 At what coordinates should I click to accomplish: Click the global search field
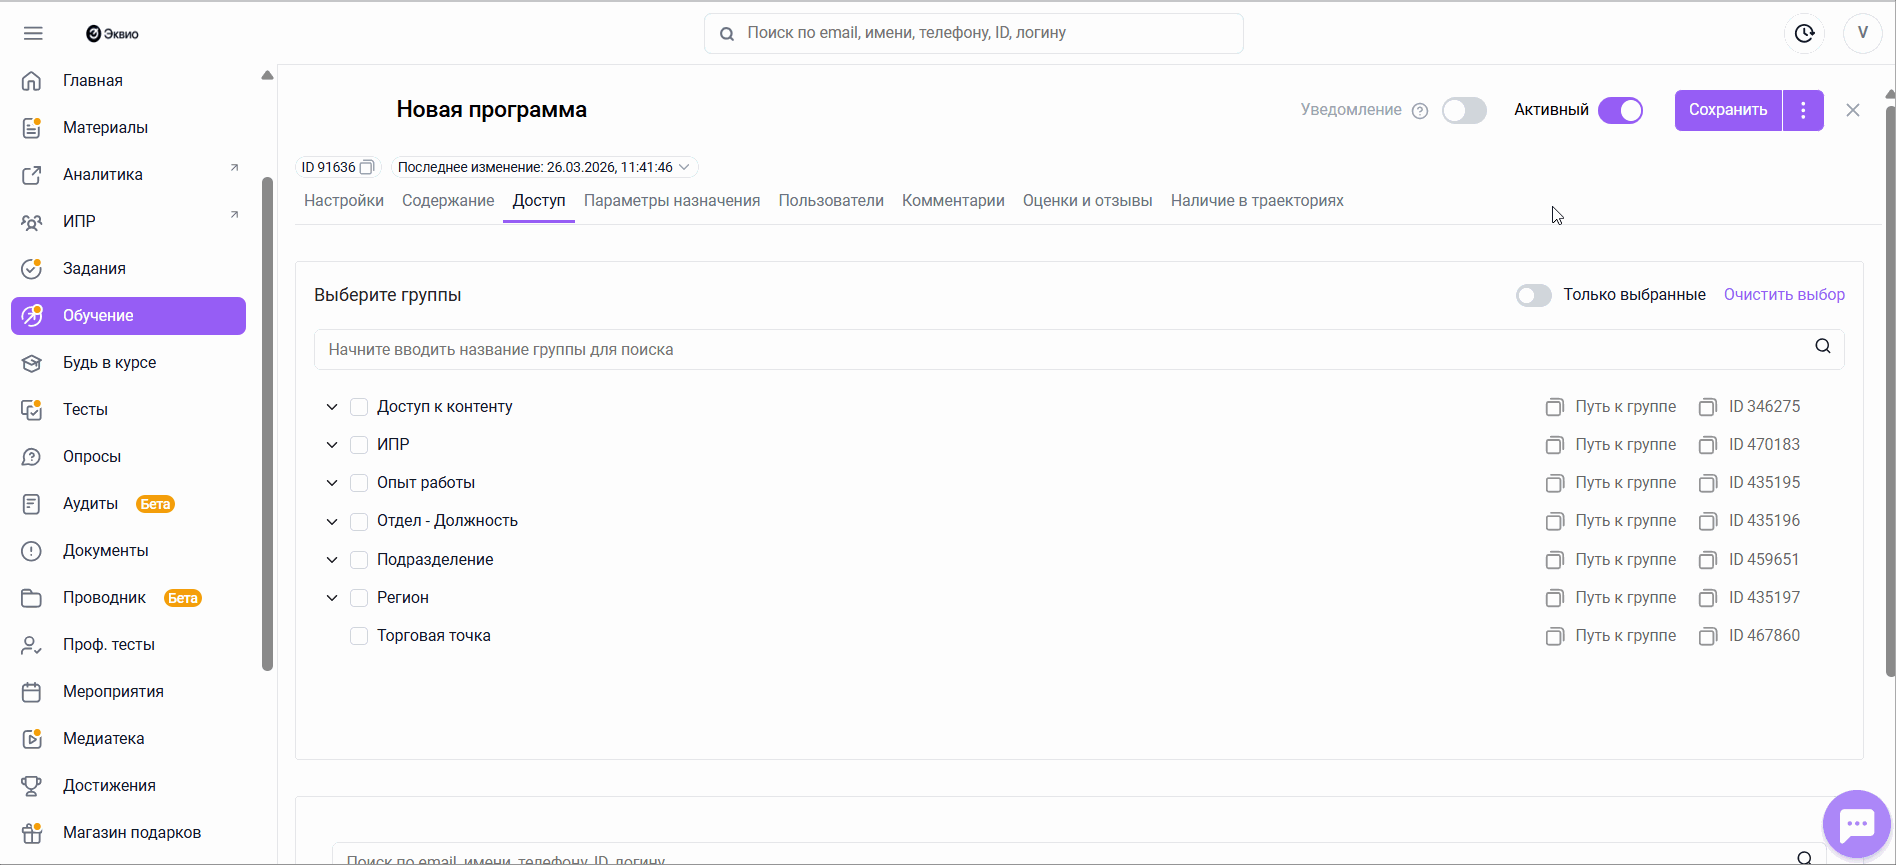pyautogui.click(x=974, y=33)
